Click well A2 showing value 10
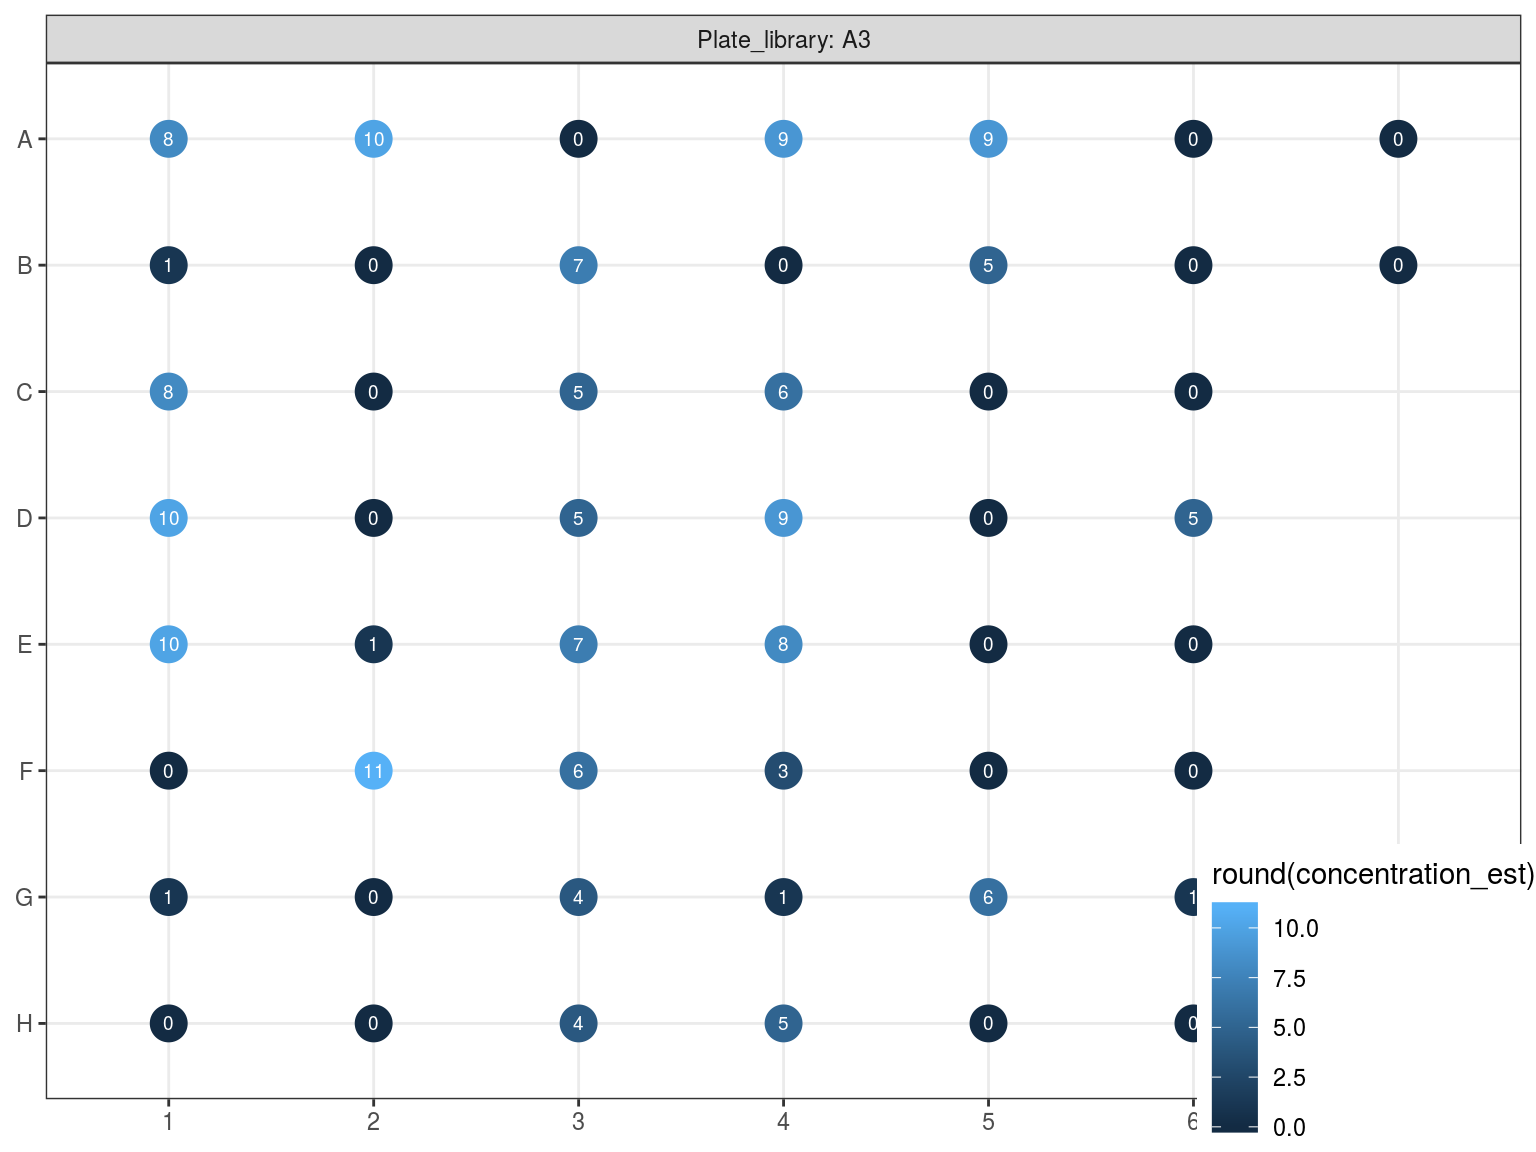 [x=373, y=139]
